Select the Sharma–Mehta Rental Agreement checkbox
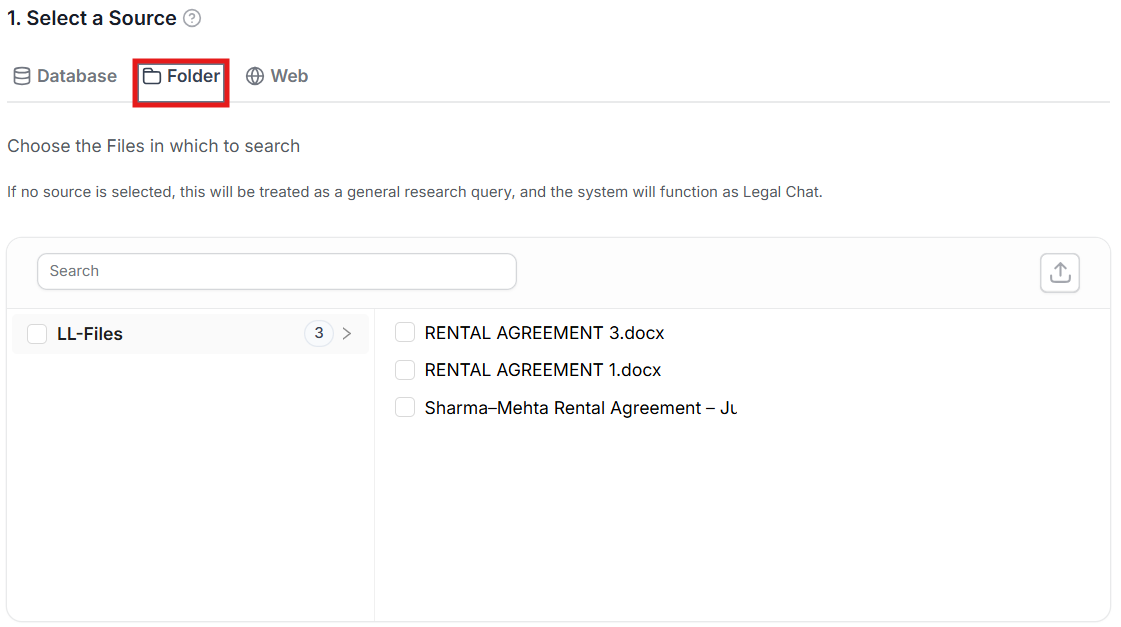Screen dimensions: 1121x627 [405, 408]
